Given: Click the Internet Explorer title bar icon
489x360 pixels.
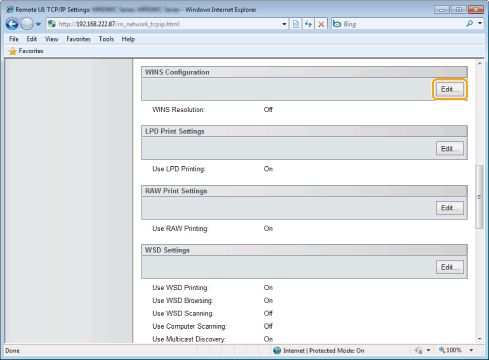Looking at the screenshot, I should pos(10,9).
